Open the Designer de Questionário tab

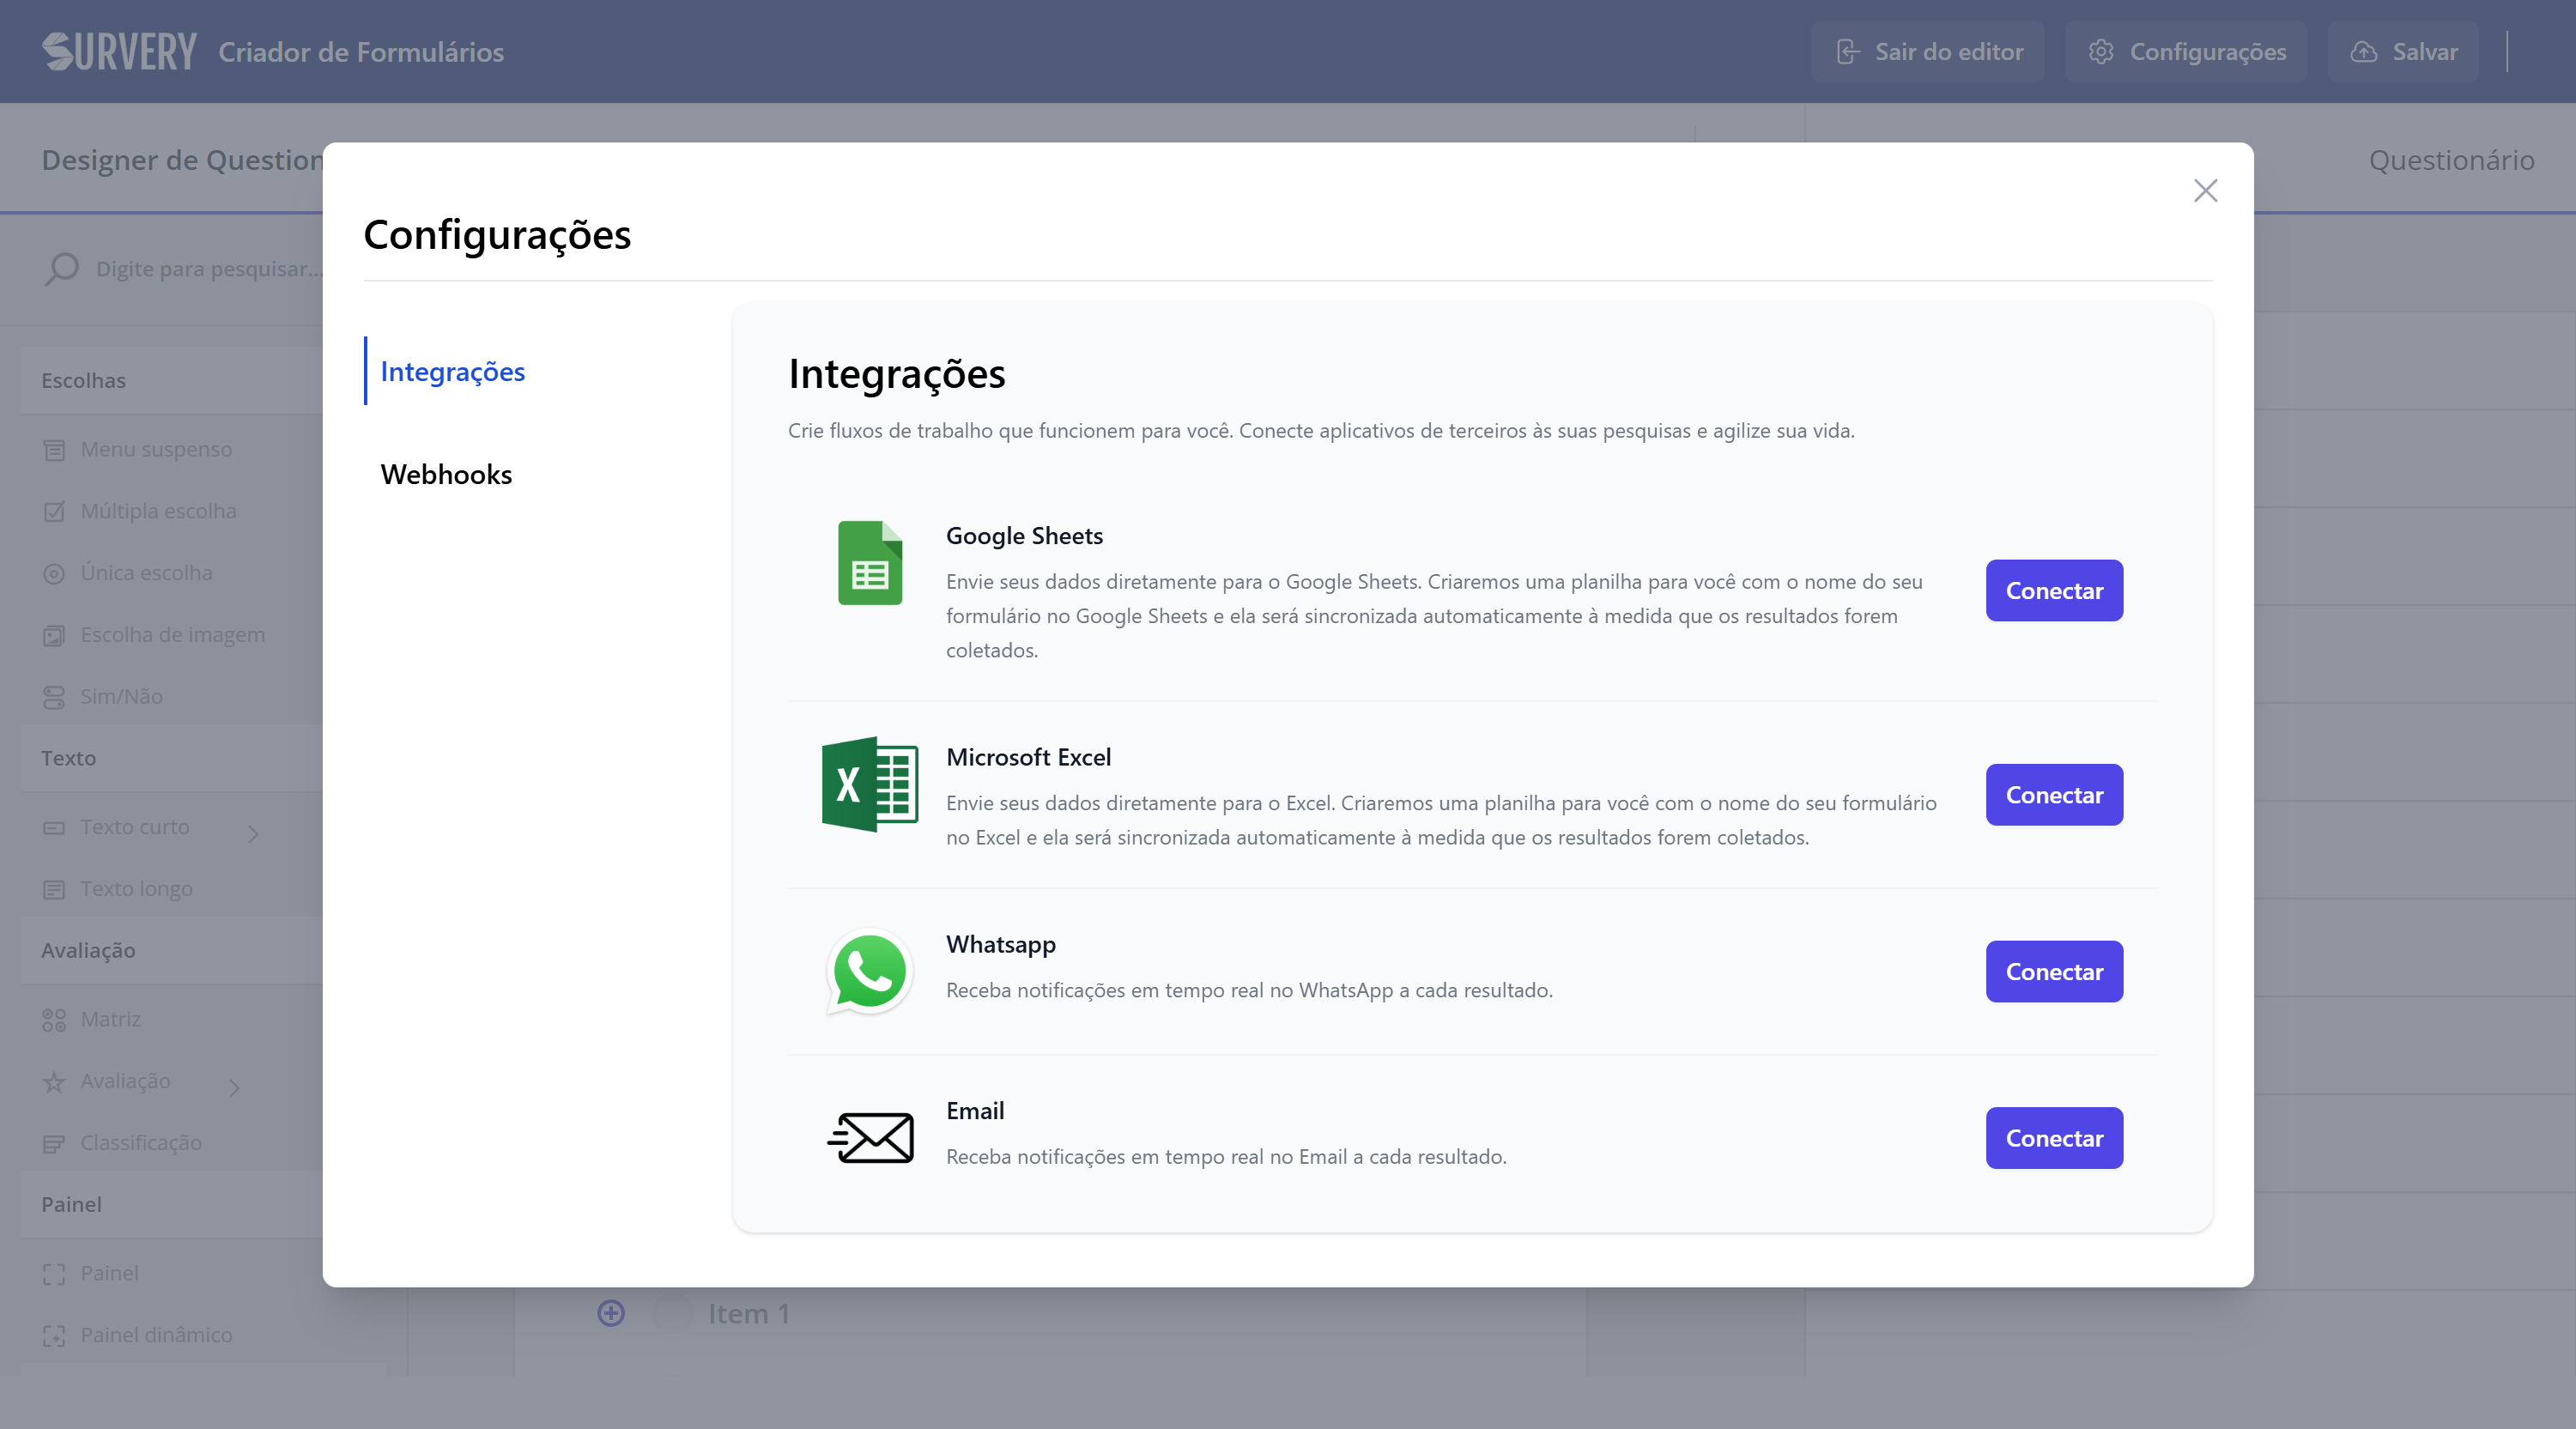coord(182,160)
